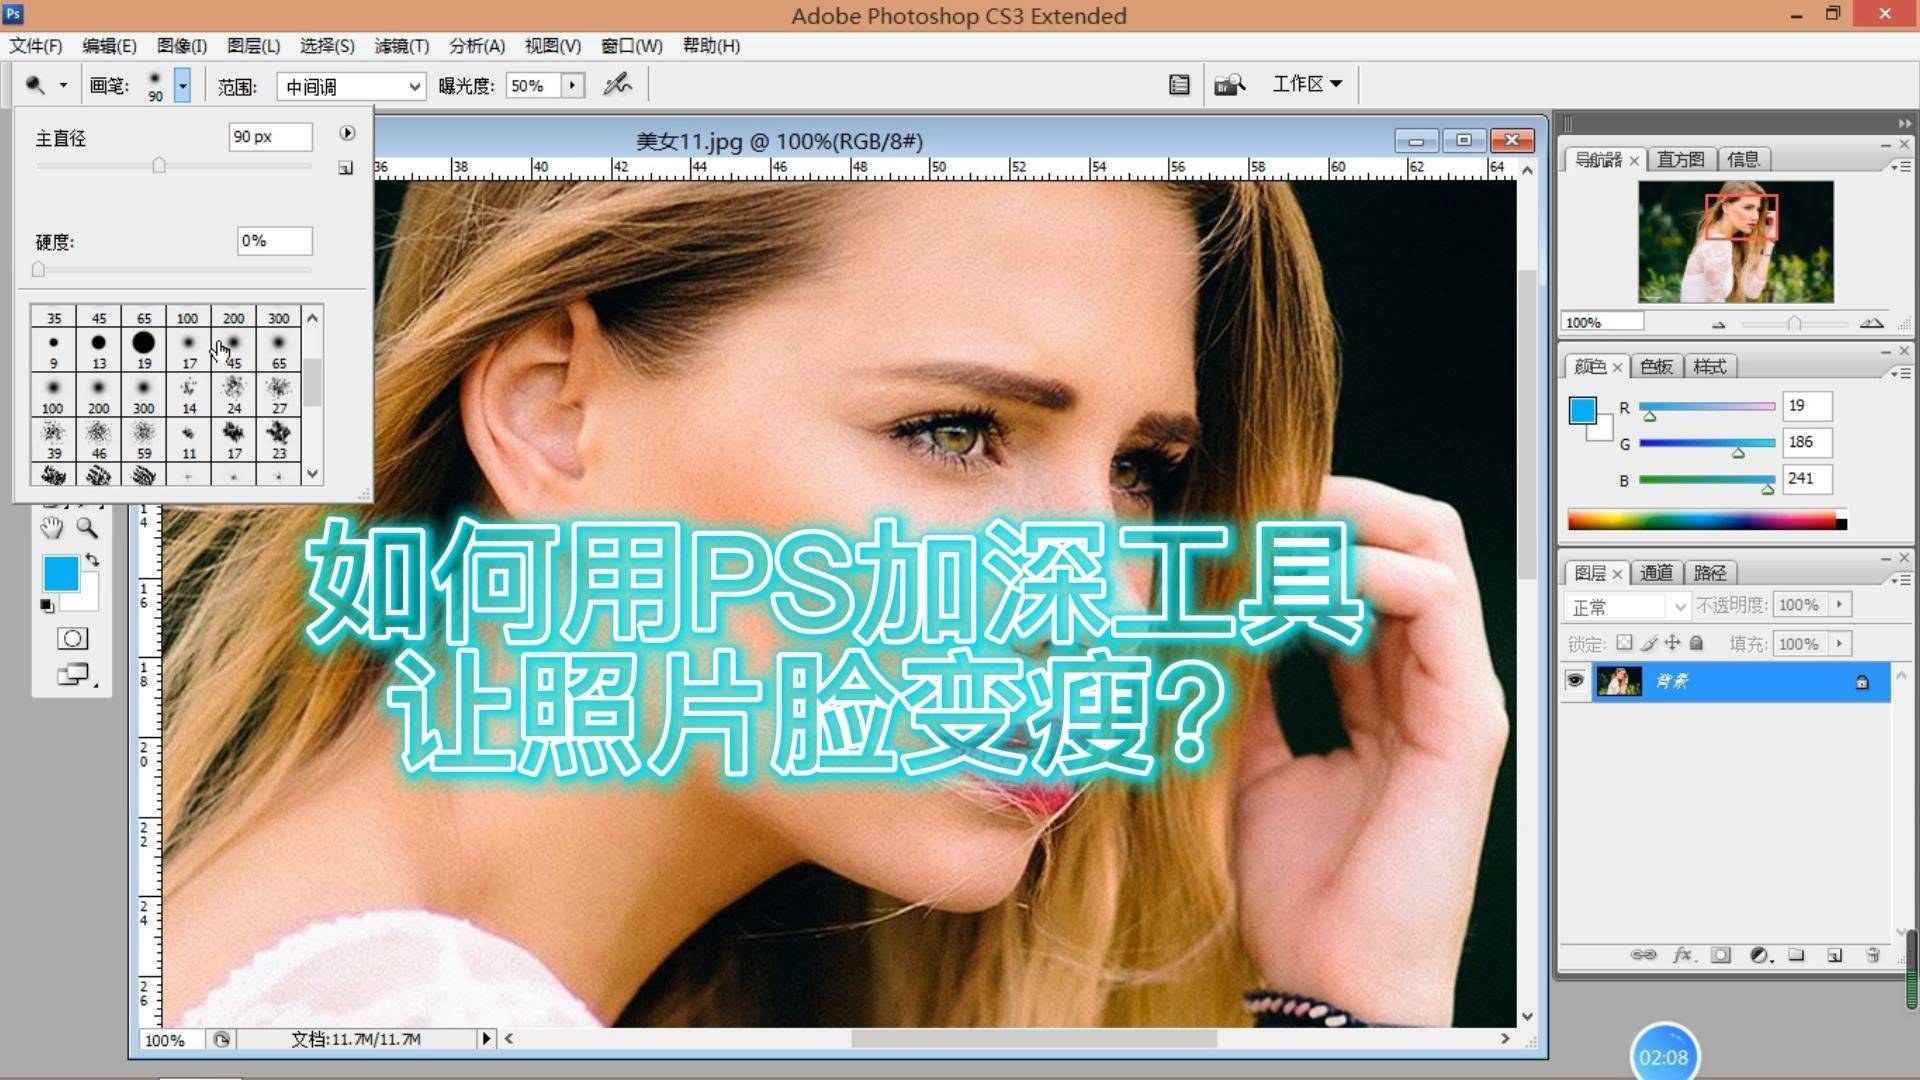Toggle lock all for layer
The image size is (1920, 1080).
tap(1696, 643)
